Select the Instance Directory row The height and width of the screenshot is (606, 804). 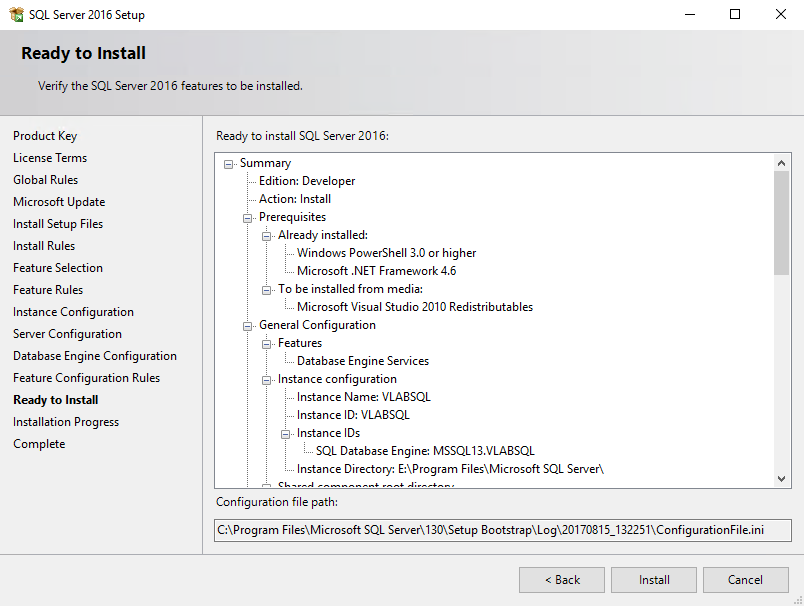point(450,469)
